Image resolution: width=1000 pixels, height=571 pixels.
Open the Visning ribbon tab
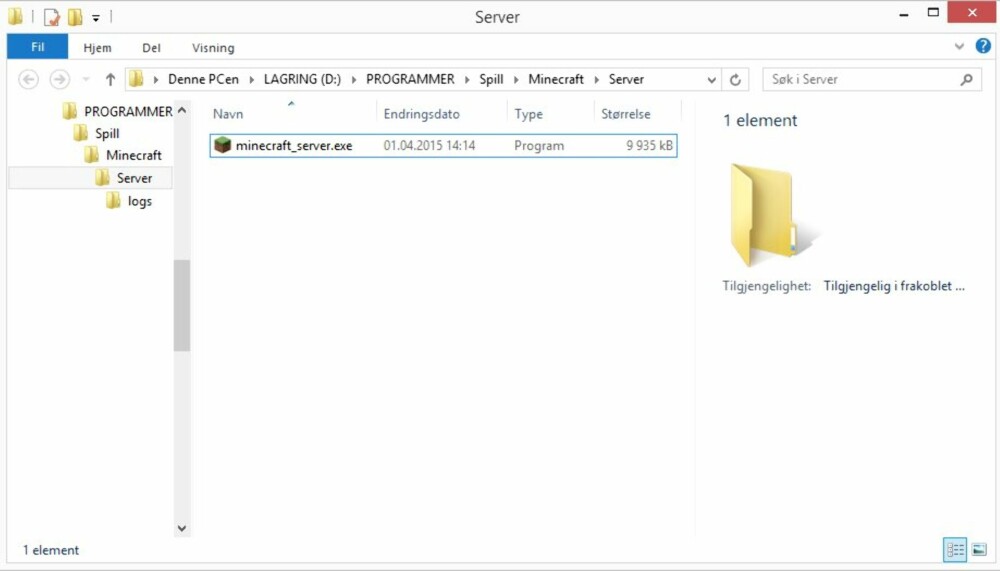click(x=213, y=47)
